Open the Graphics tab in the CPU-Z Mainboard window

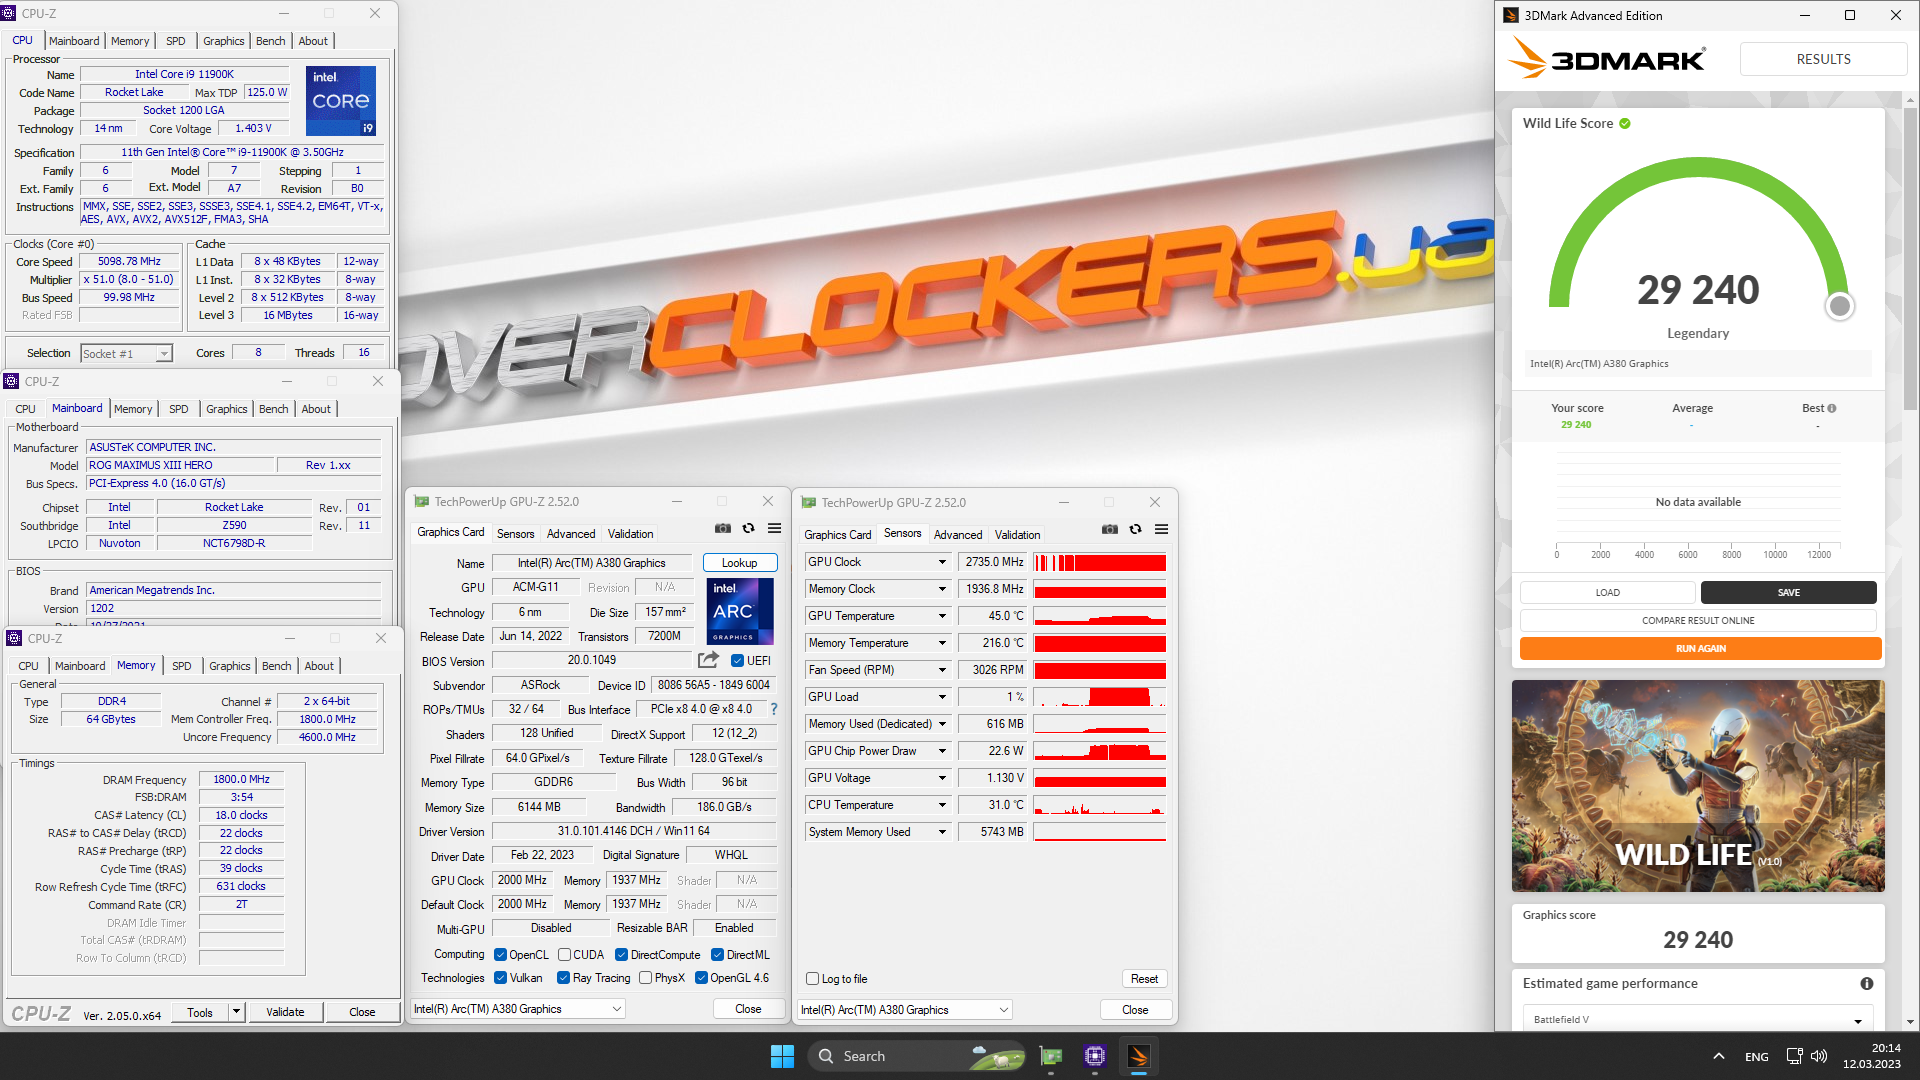click(x=227, y=409)
